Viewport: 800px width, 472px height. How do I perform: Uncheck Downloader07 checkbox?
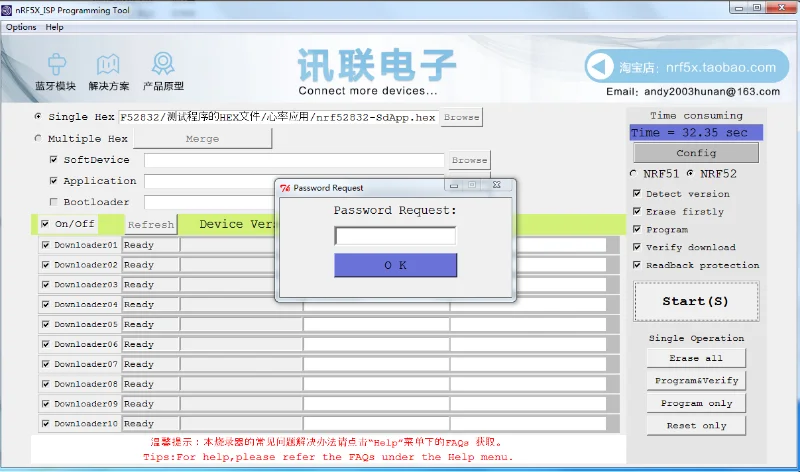pos(46,364)
